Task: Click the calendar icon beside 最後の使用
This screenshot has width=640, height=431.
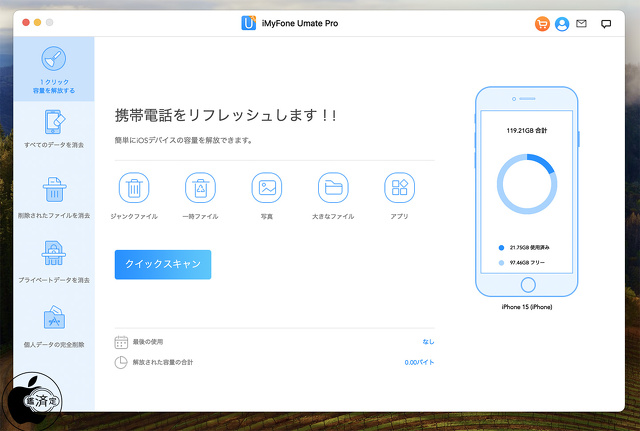Action: click(x=121, y=342)
